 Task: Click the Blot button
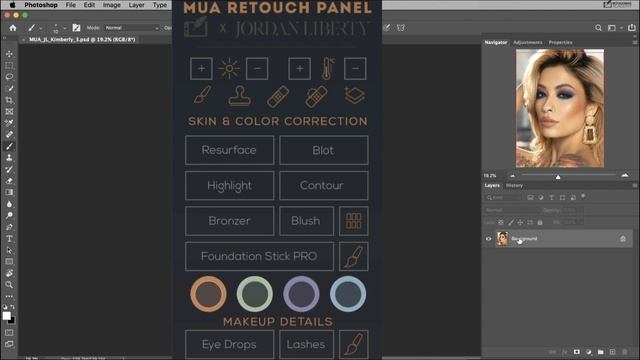coord(324,150)
